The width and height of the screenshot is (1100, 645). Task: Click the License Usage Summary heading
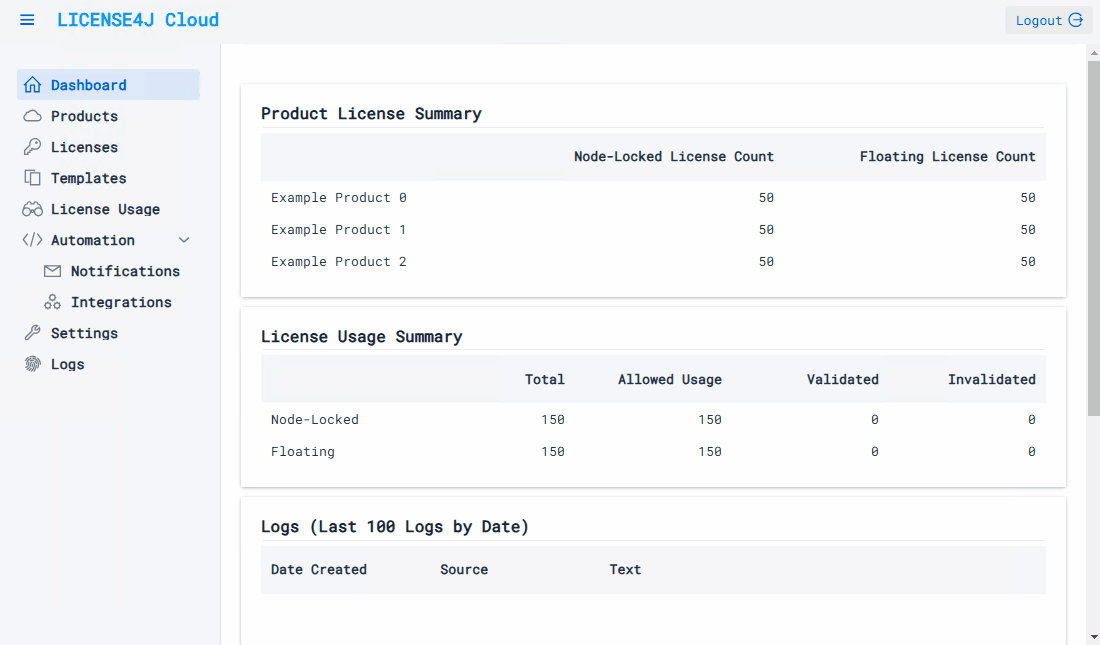361,336
